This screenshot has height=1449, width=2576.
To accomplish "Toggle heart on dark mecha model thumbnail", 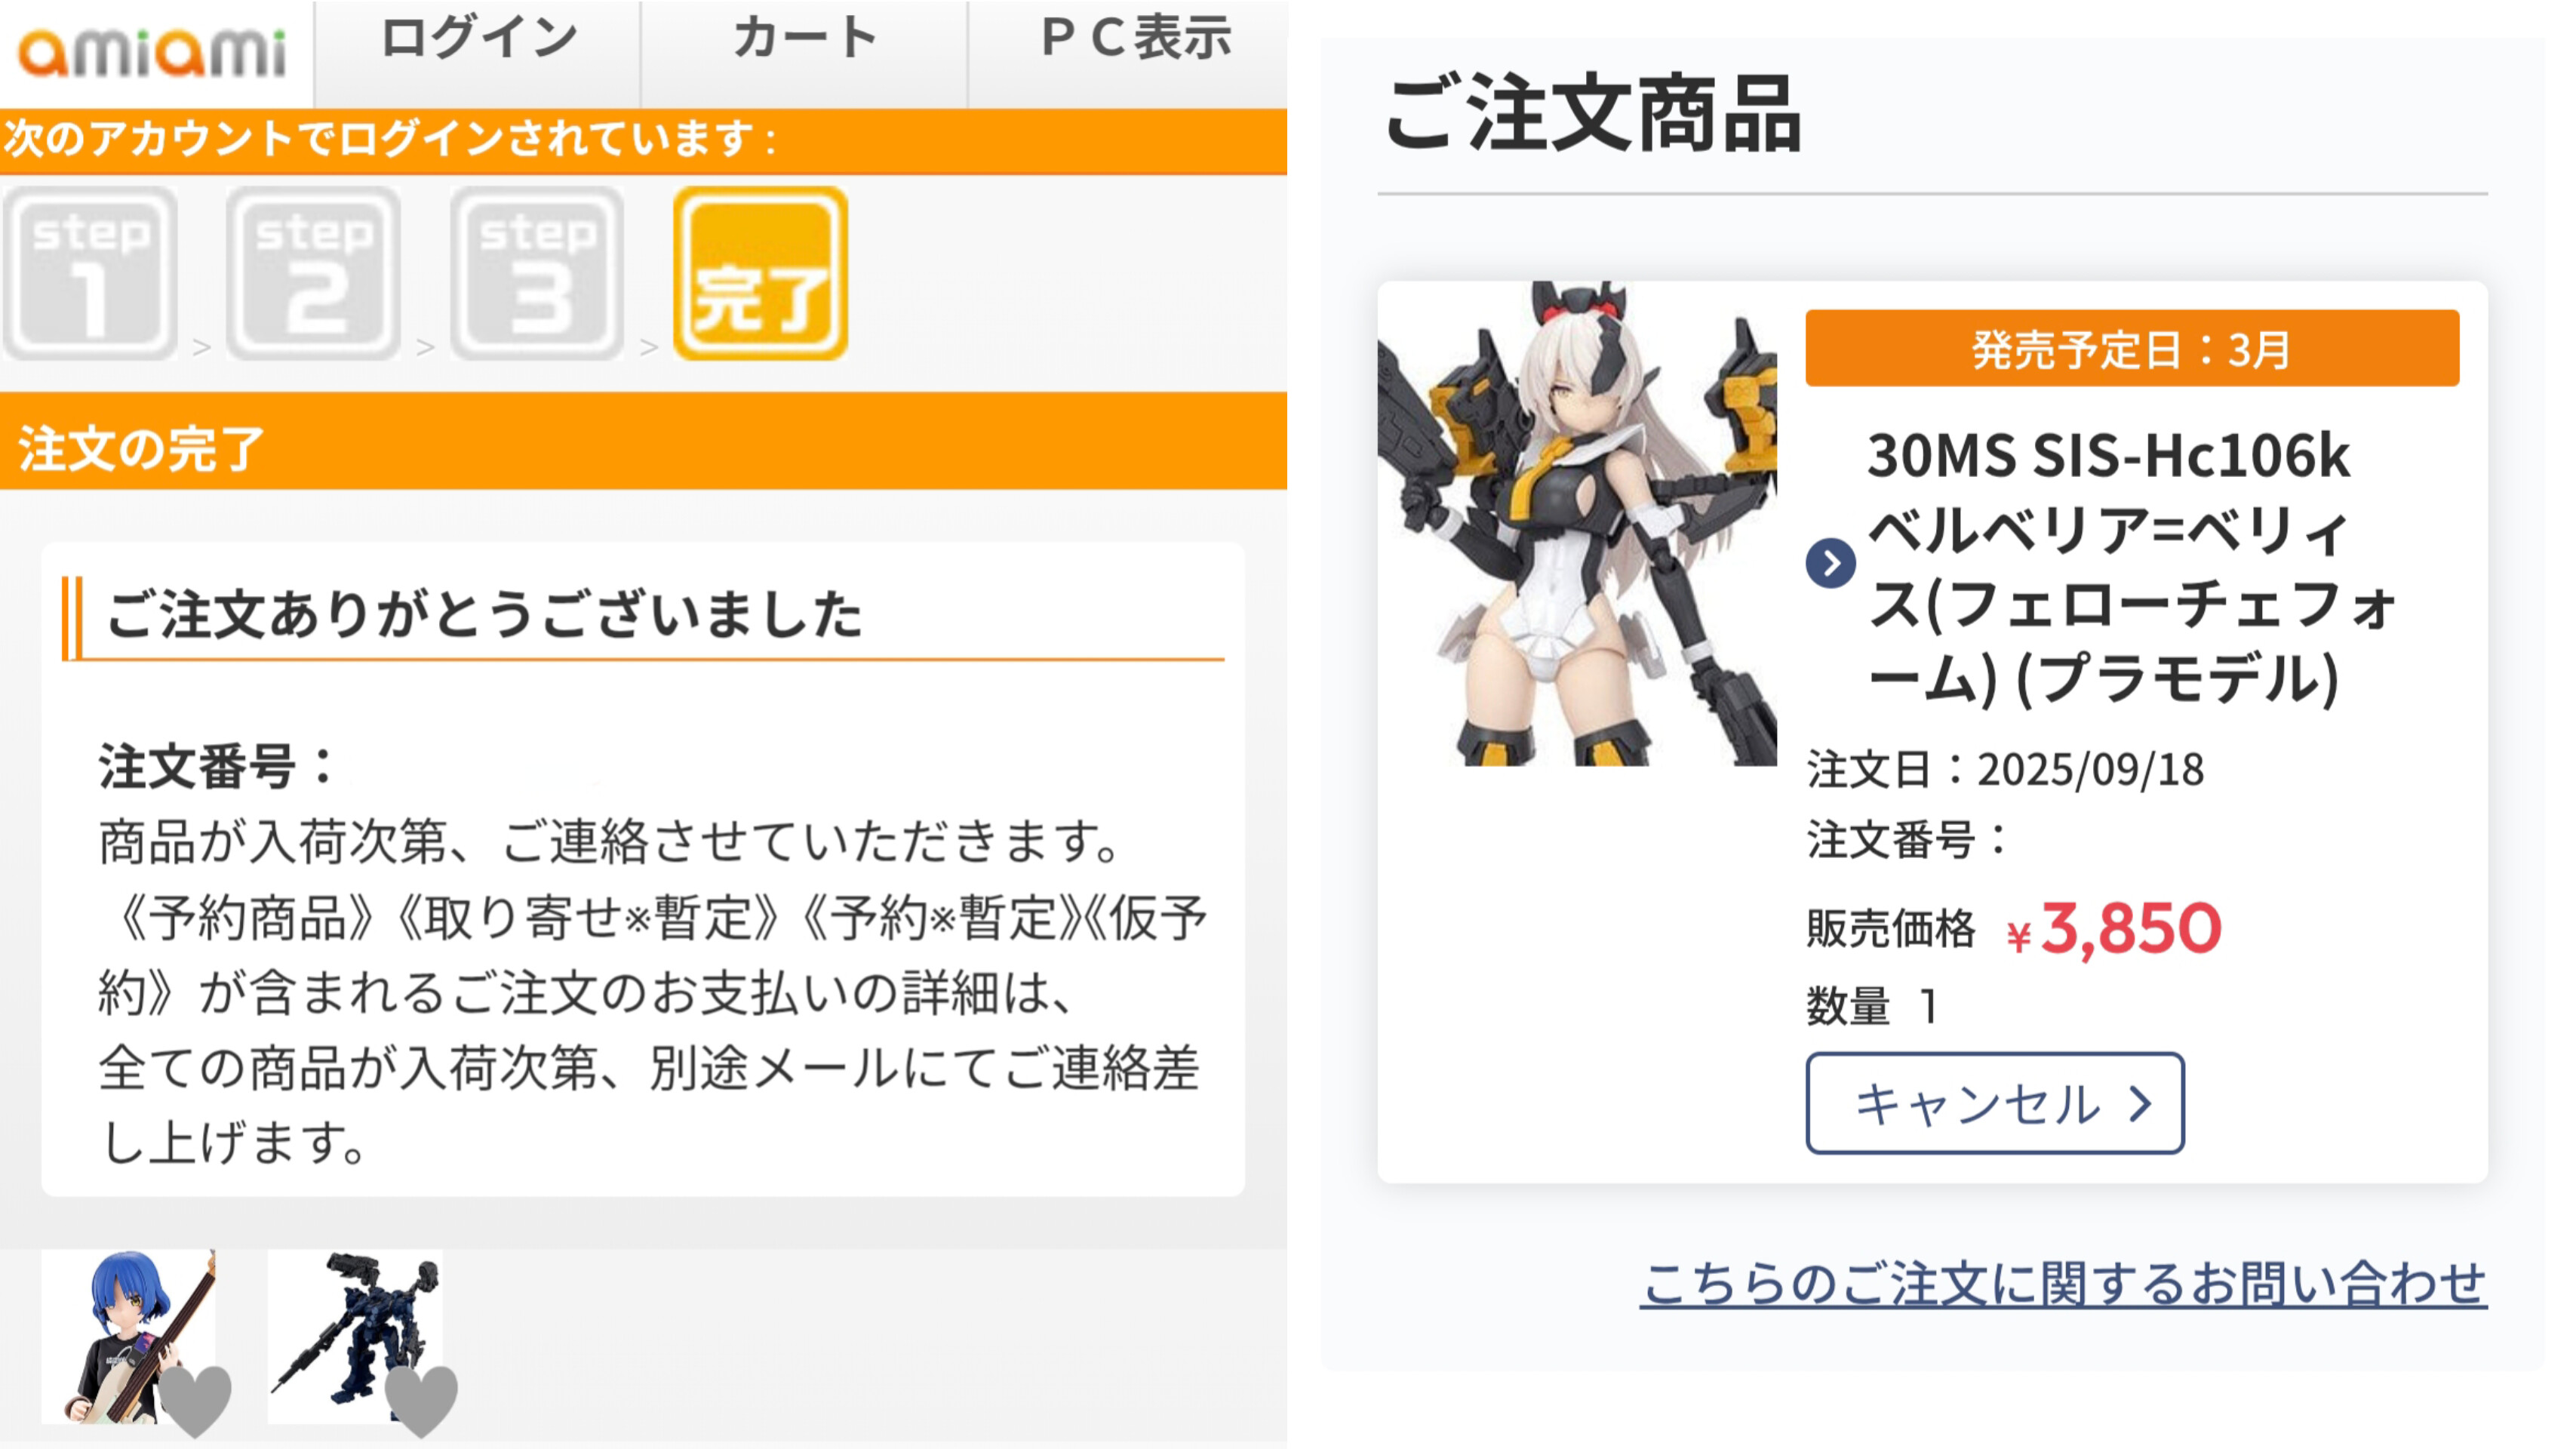I will [x=421, y=1399].
